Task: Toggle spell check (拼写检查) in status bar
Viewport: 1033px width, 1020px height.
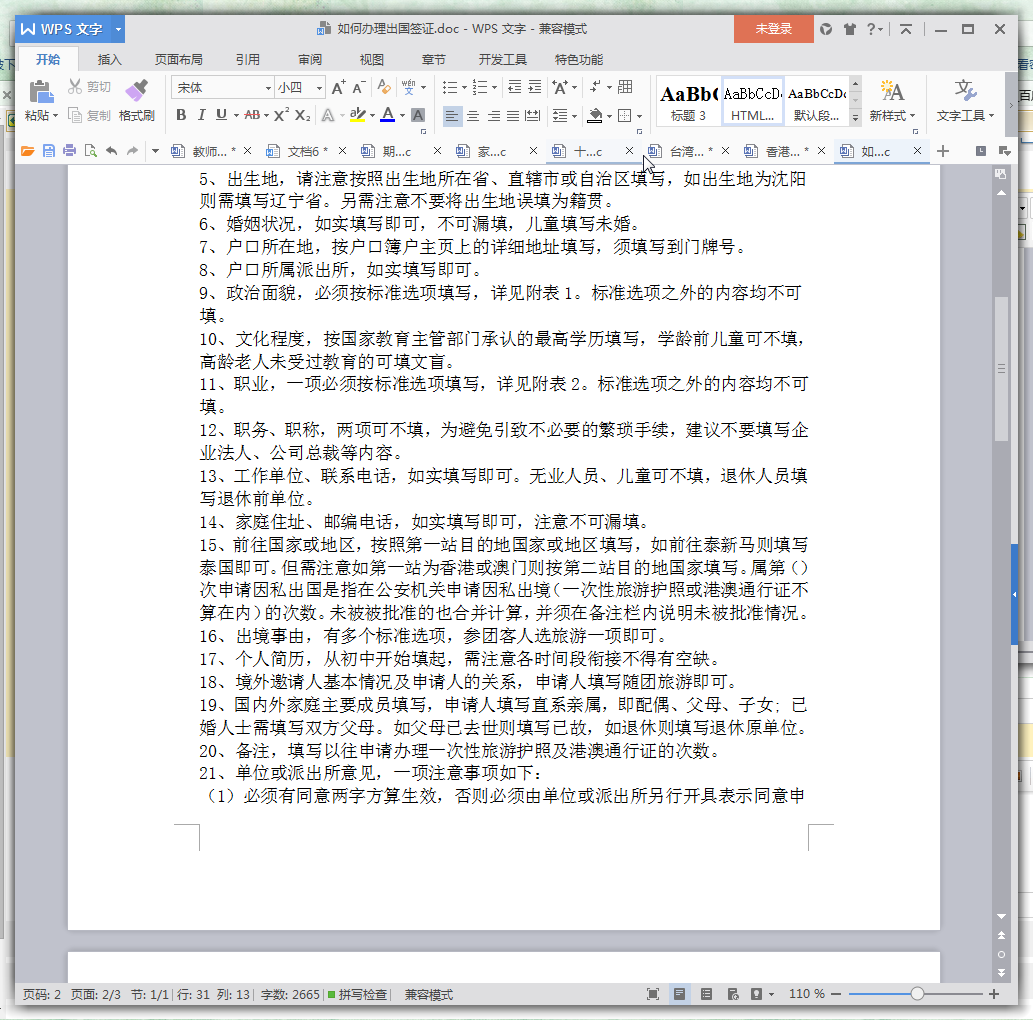Action: 358,994
